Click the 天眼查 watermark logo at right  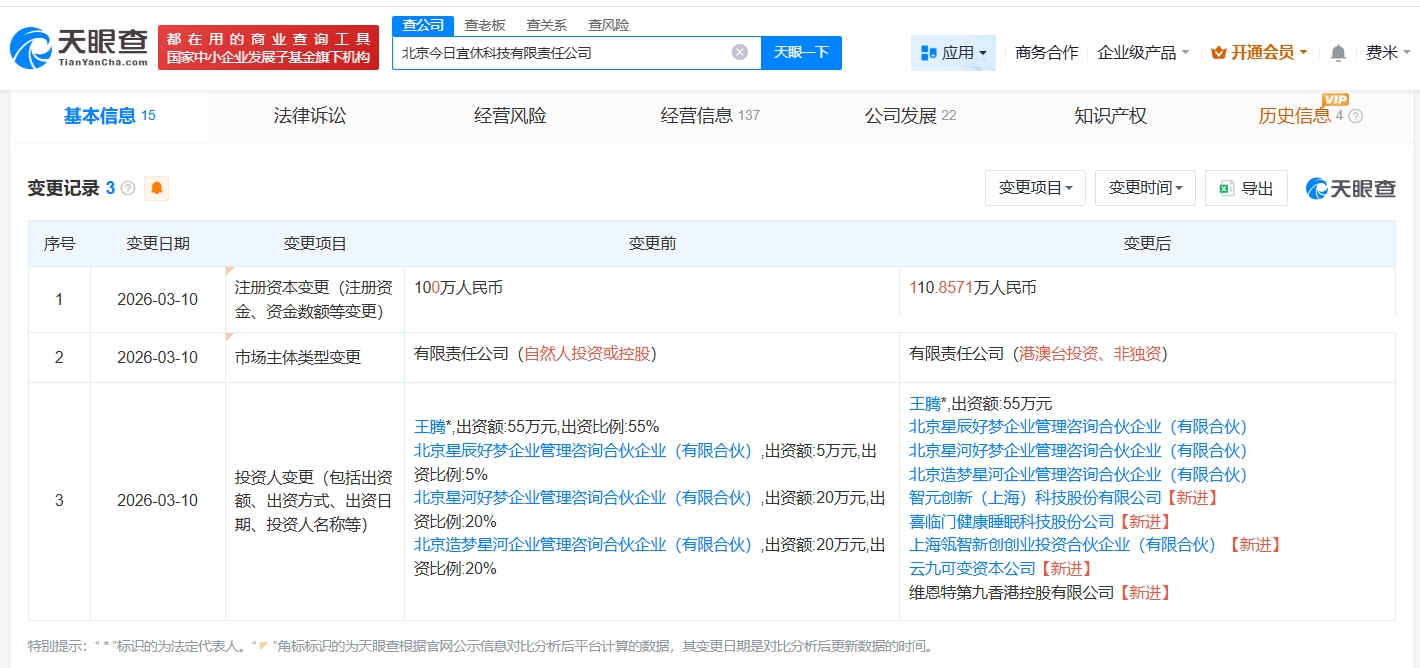1350,188
